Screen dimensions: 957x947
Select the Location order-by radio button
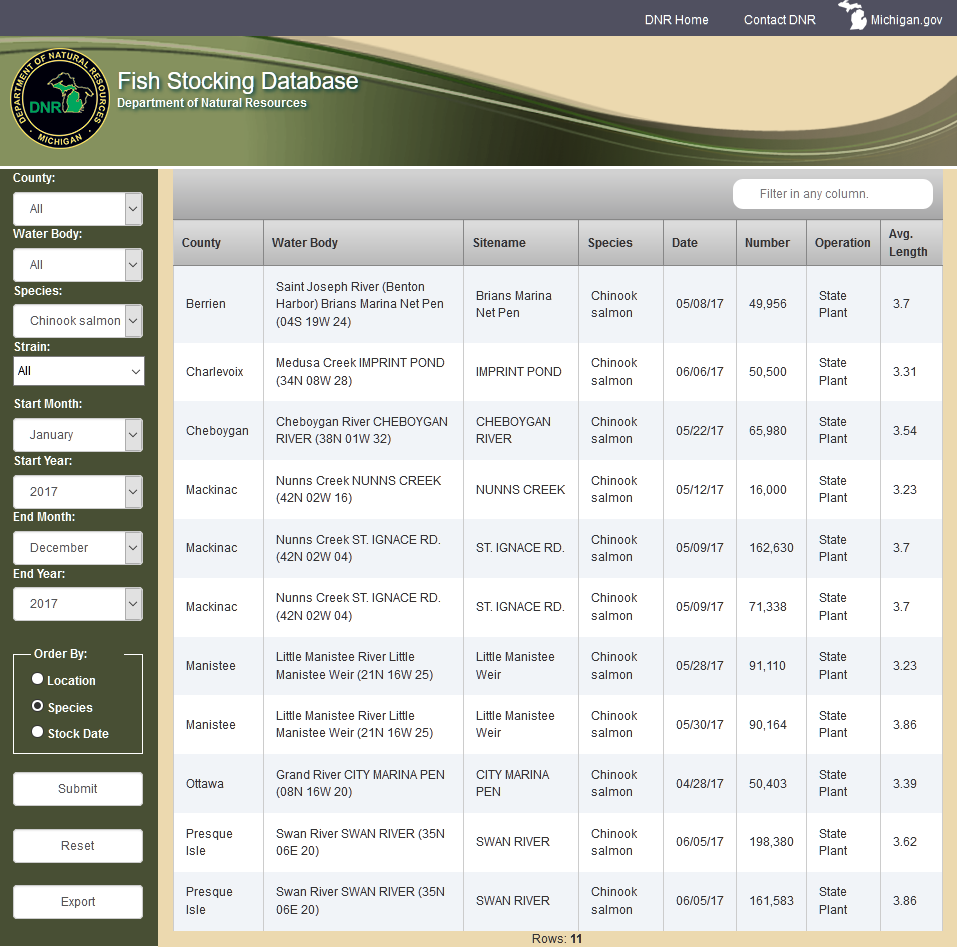pos(38,679)
